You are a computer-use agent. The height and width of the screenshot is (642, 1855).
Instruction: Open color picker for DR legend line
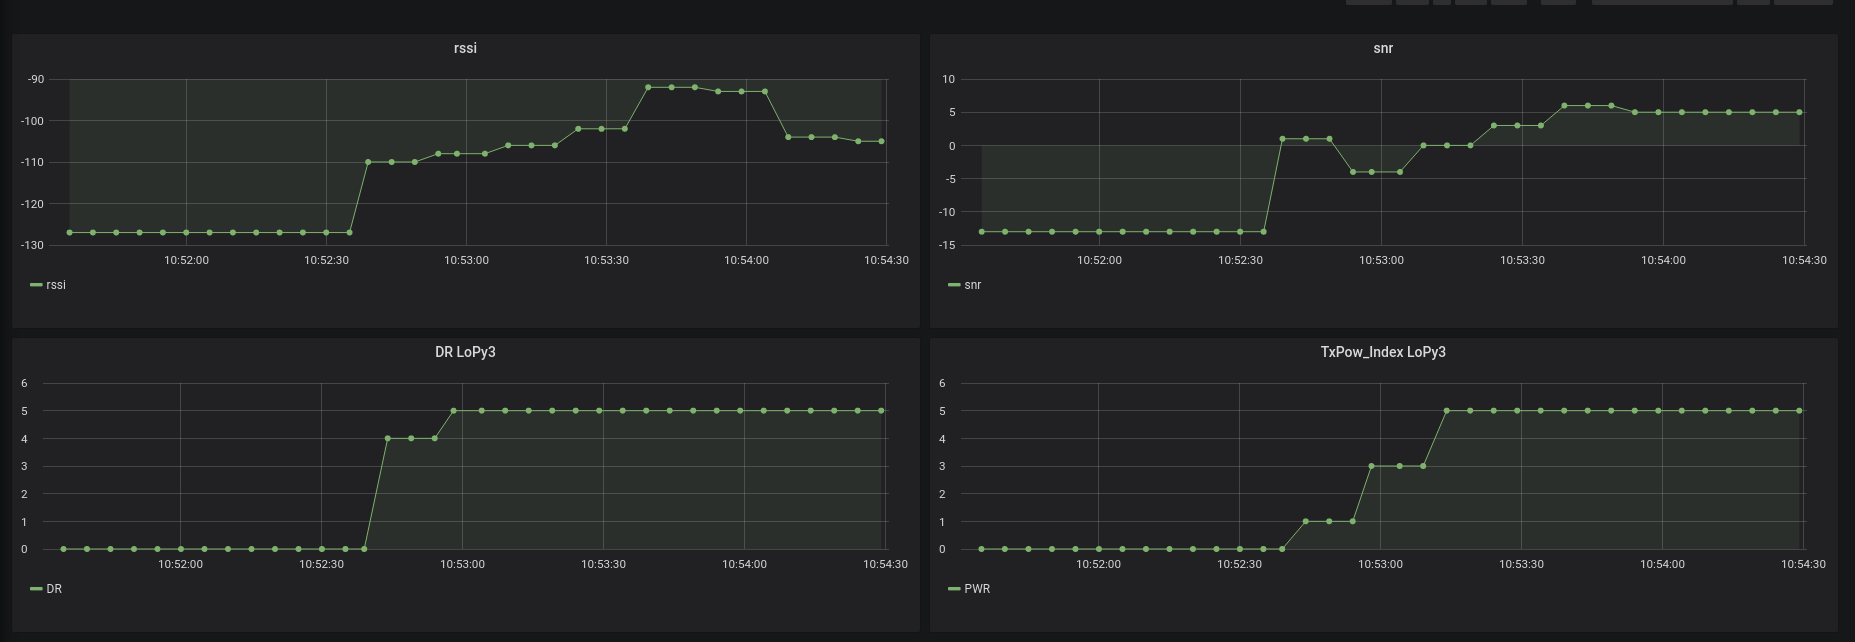(x=37, y=589)
